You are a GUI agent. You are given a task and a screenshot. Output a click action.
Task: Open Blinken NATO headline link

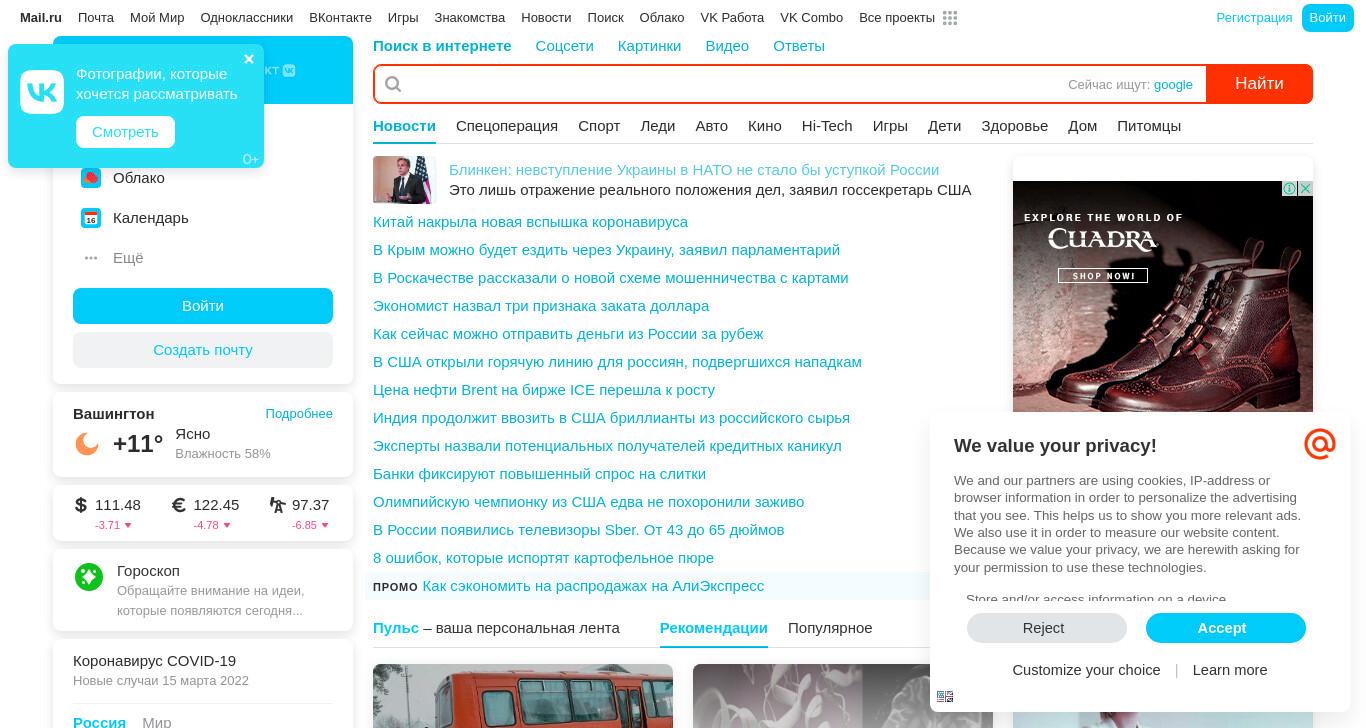pyautogui.click(x=694, y=170)
